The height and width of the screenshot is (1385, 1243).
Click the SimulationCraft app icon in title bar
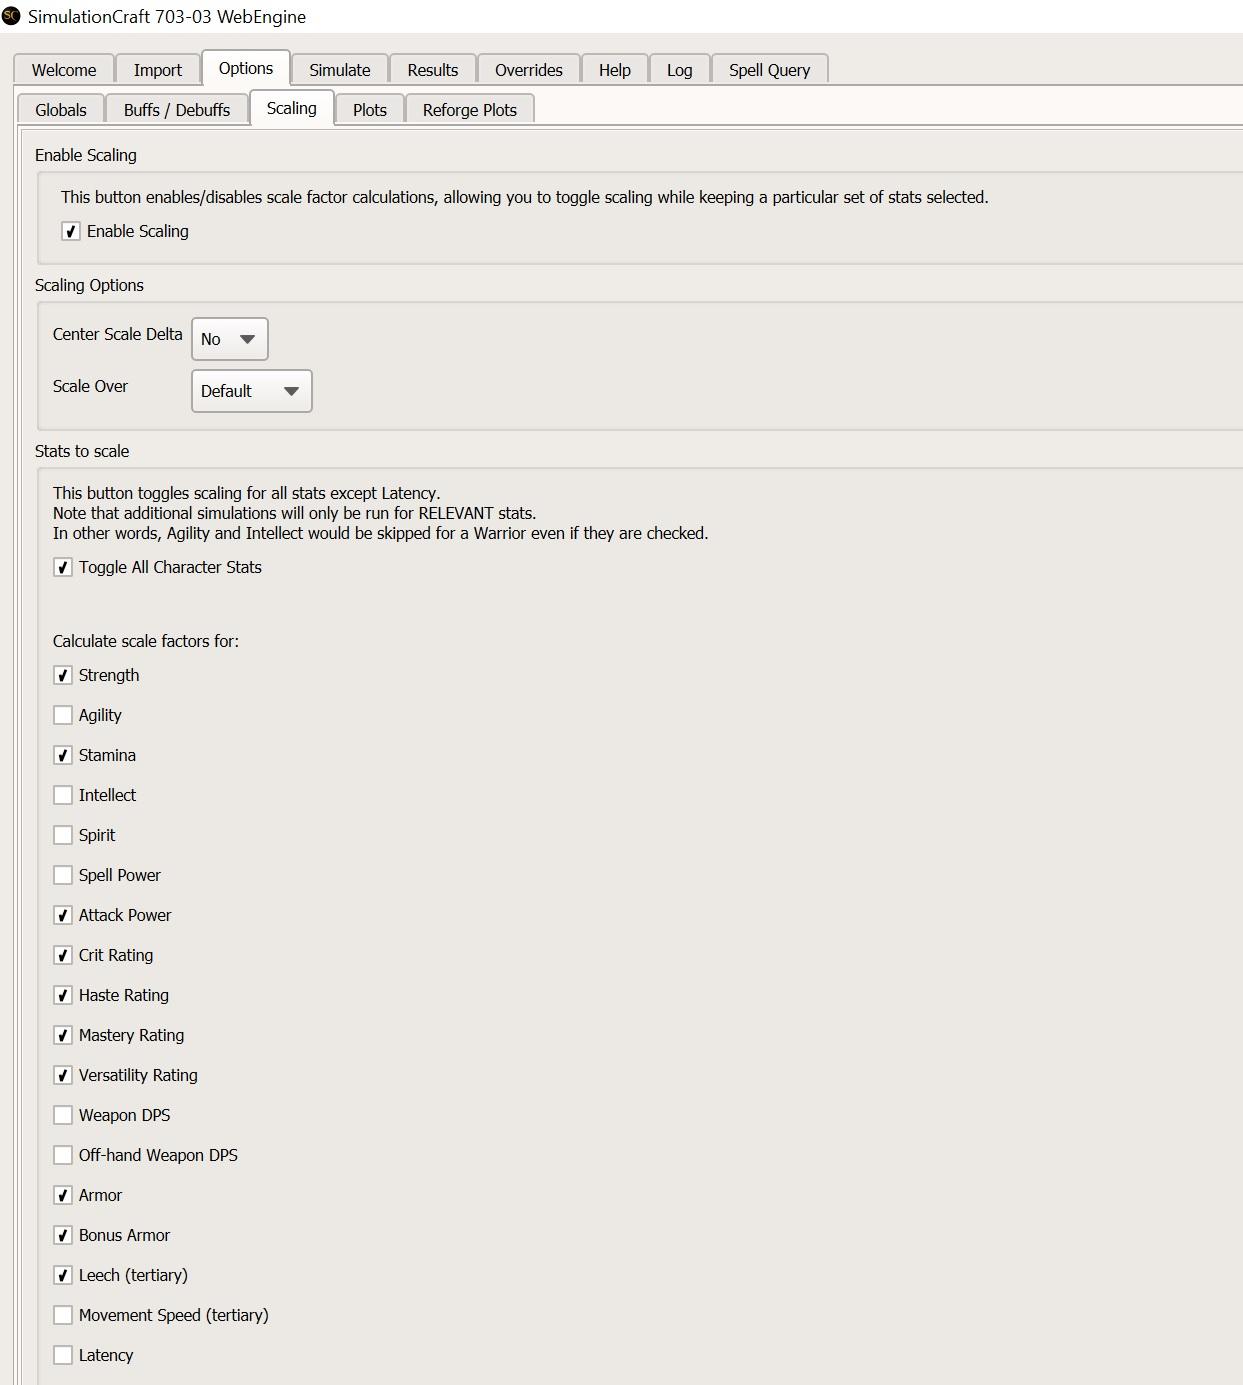click(11, 16)
